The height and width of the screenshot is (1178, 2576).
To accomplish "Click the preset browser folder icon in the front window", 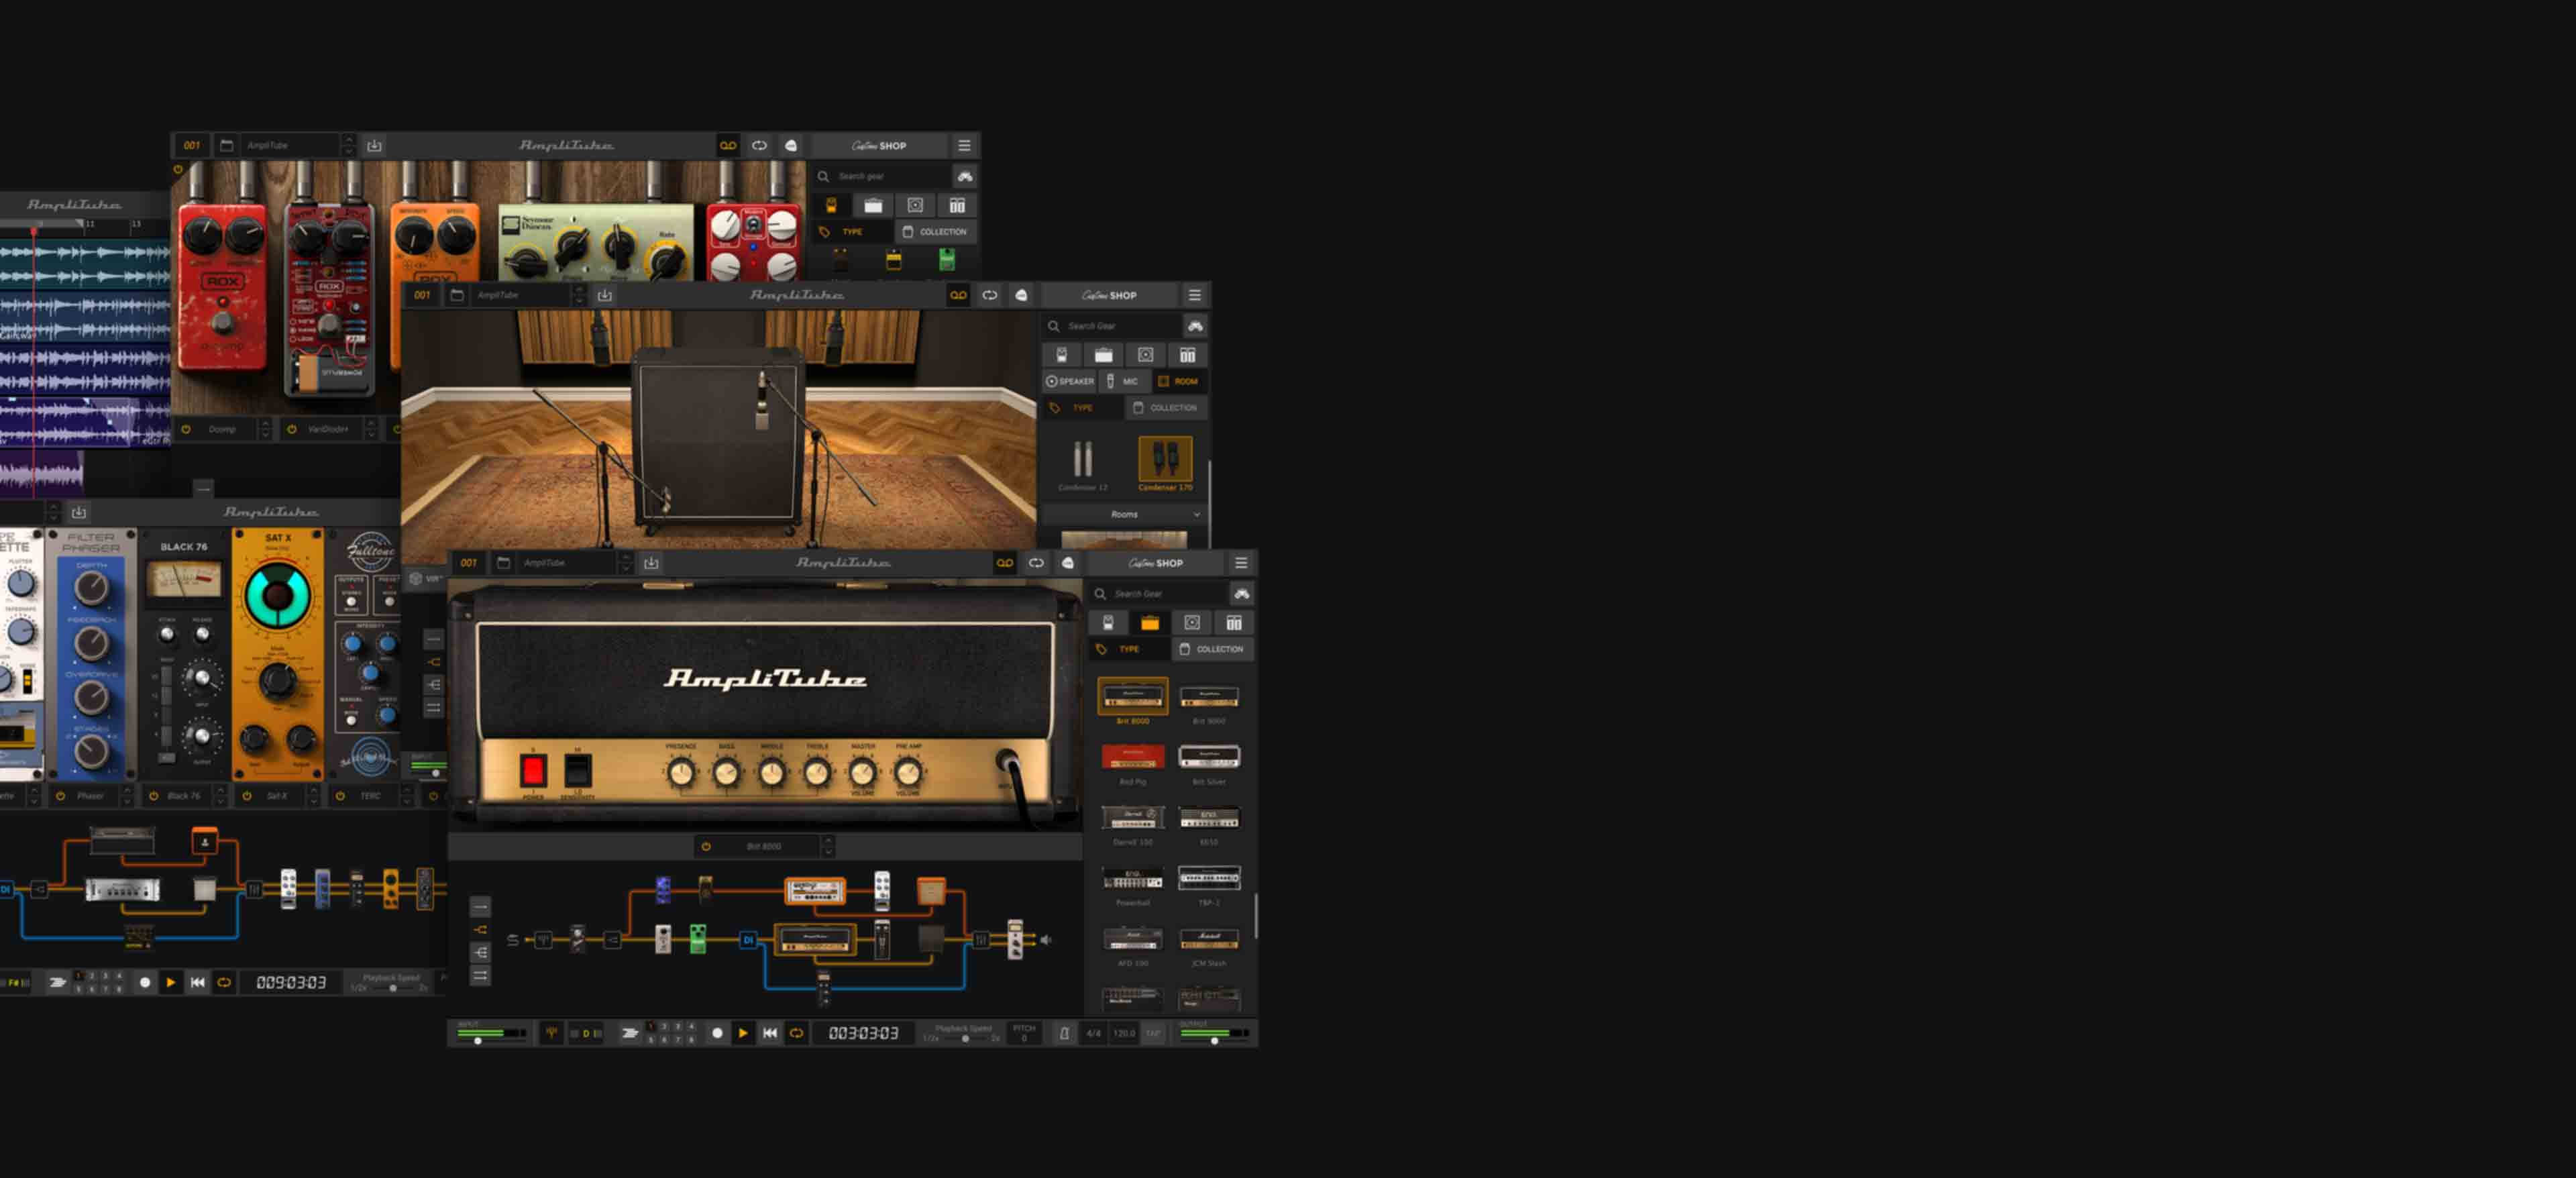I will click(x=504, y=563).
